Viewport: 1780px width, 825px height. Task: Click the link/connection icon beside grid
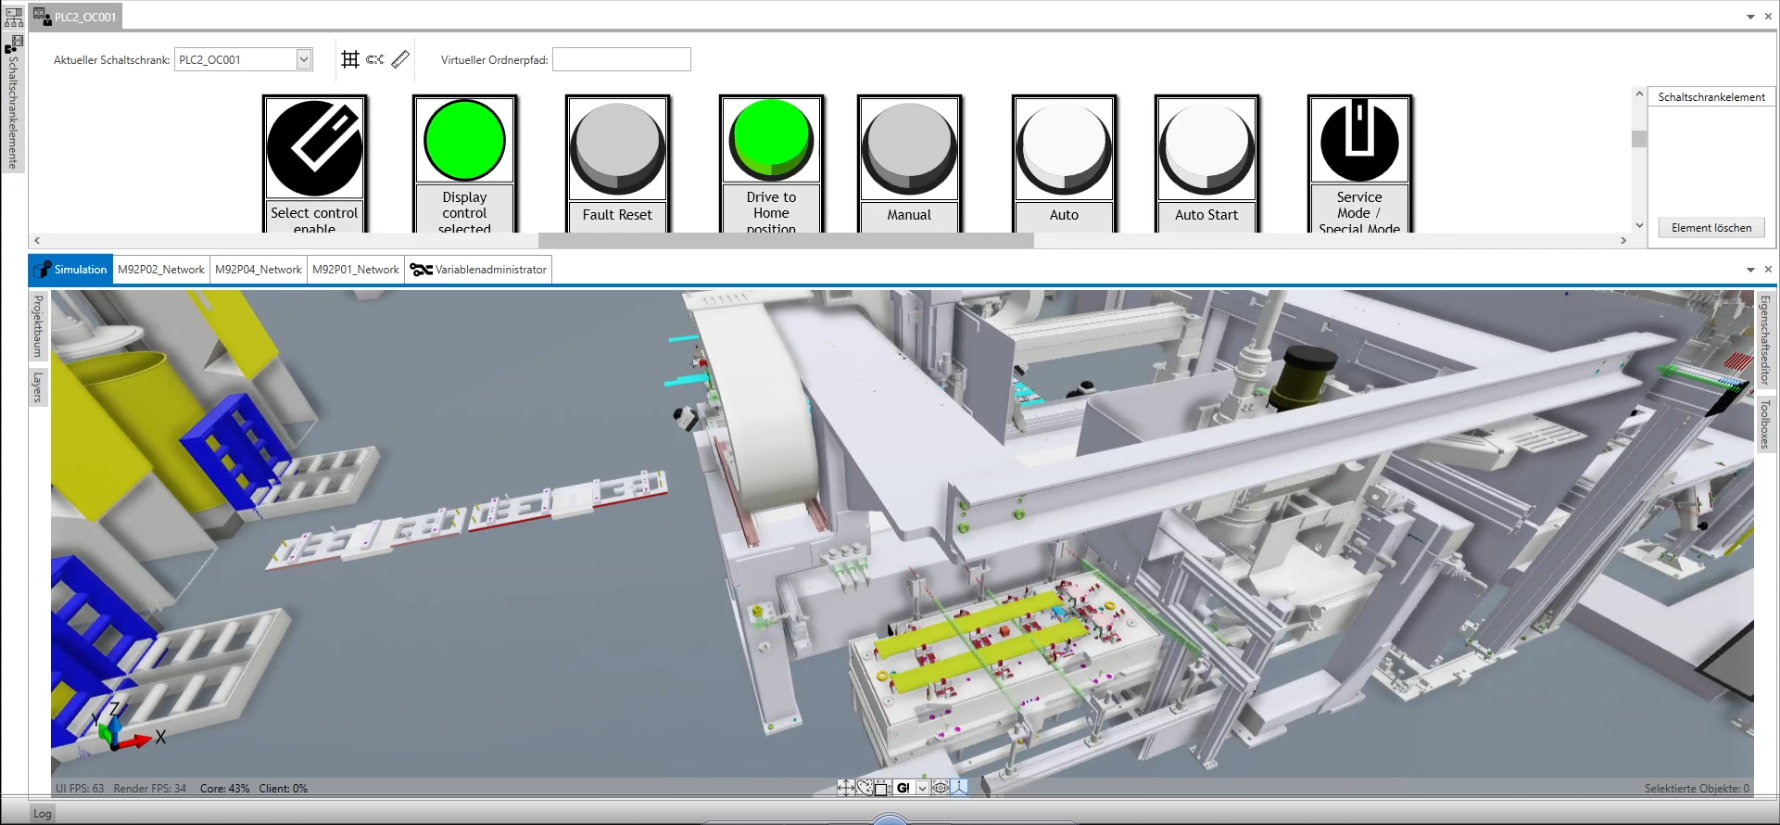click(x=375, y=60)
